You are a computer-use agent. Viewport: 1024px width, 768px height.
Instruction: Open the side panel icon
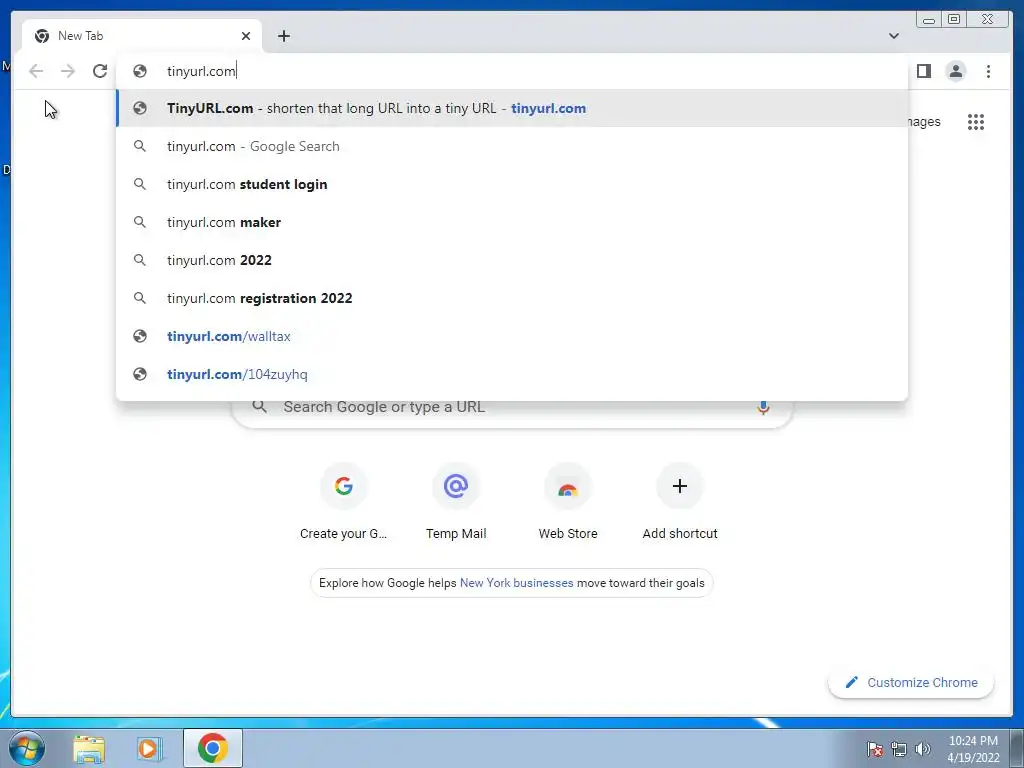pyautogui.click(x=923, y=71)
